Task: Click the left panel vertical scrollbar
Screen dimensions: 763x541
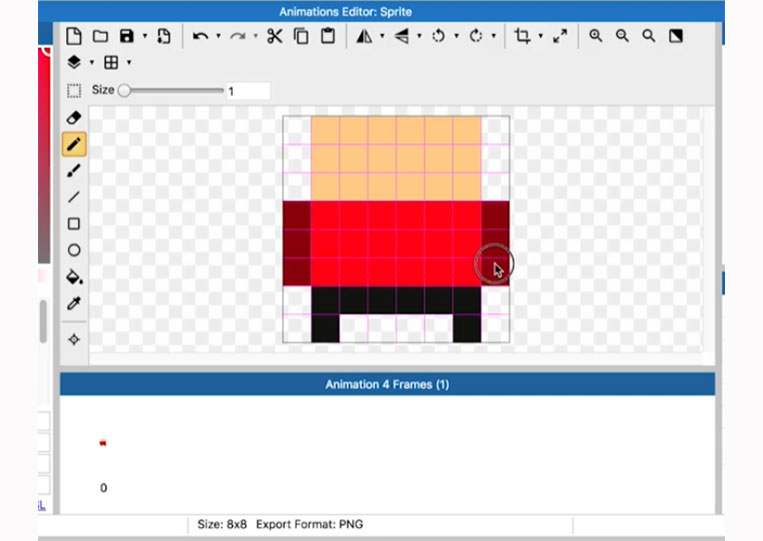Action: pos(43,322)
